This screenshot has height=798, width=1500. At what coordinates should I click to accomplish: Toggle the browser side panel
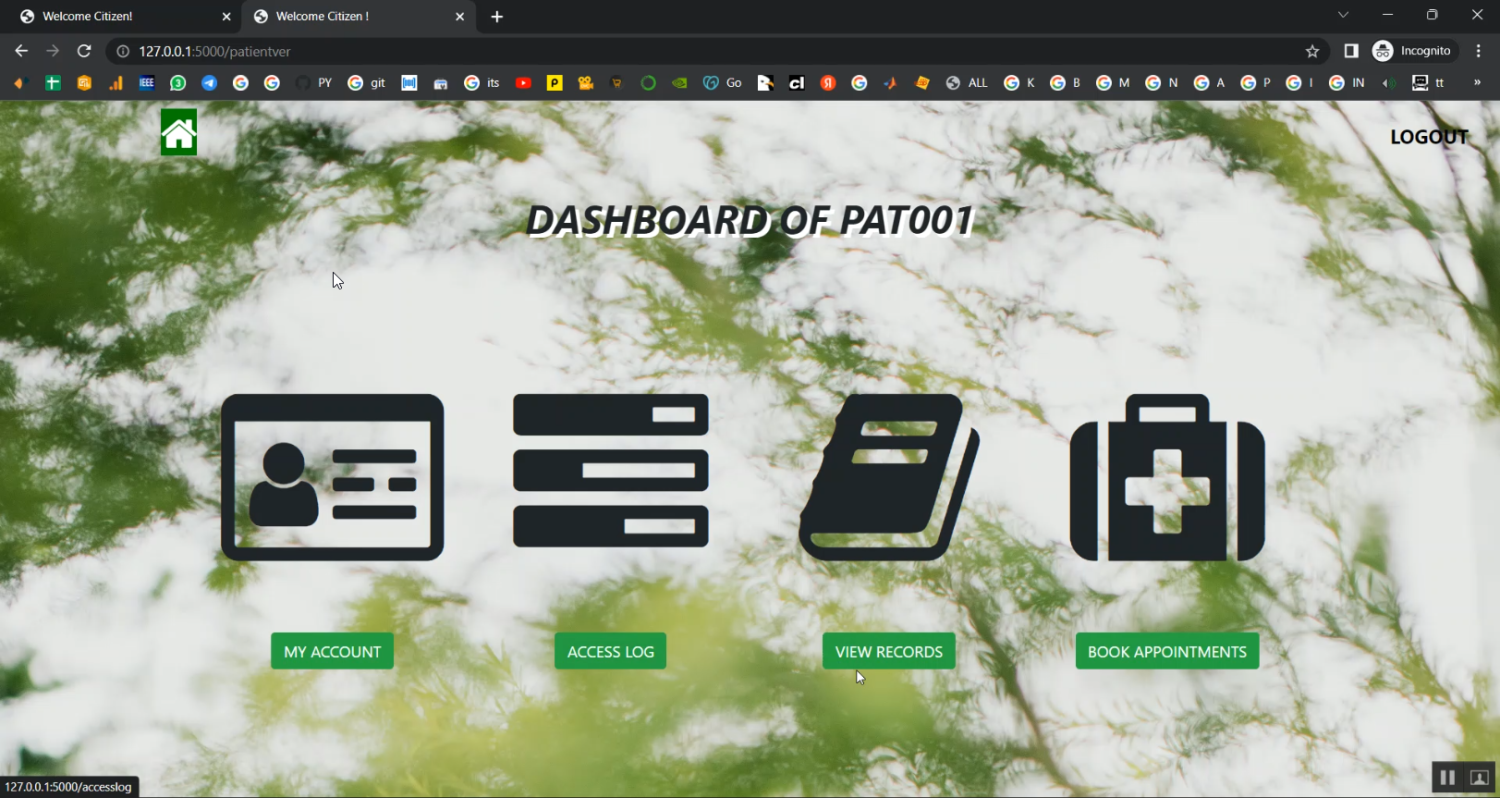[1351, 51]
